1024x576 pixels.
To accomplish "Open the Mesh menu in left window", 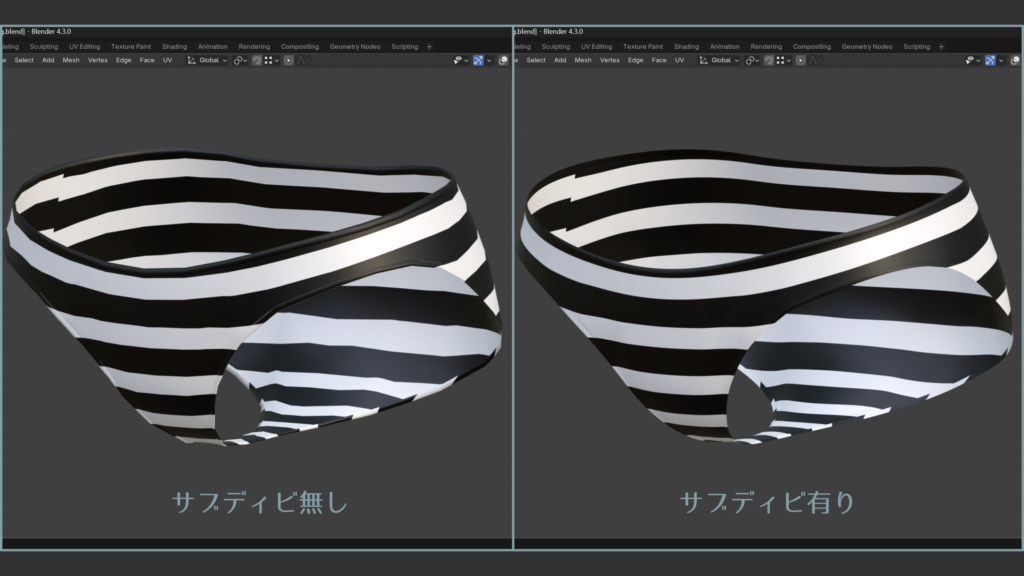I will [x=71, y=60].
